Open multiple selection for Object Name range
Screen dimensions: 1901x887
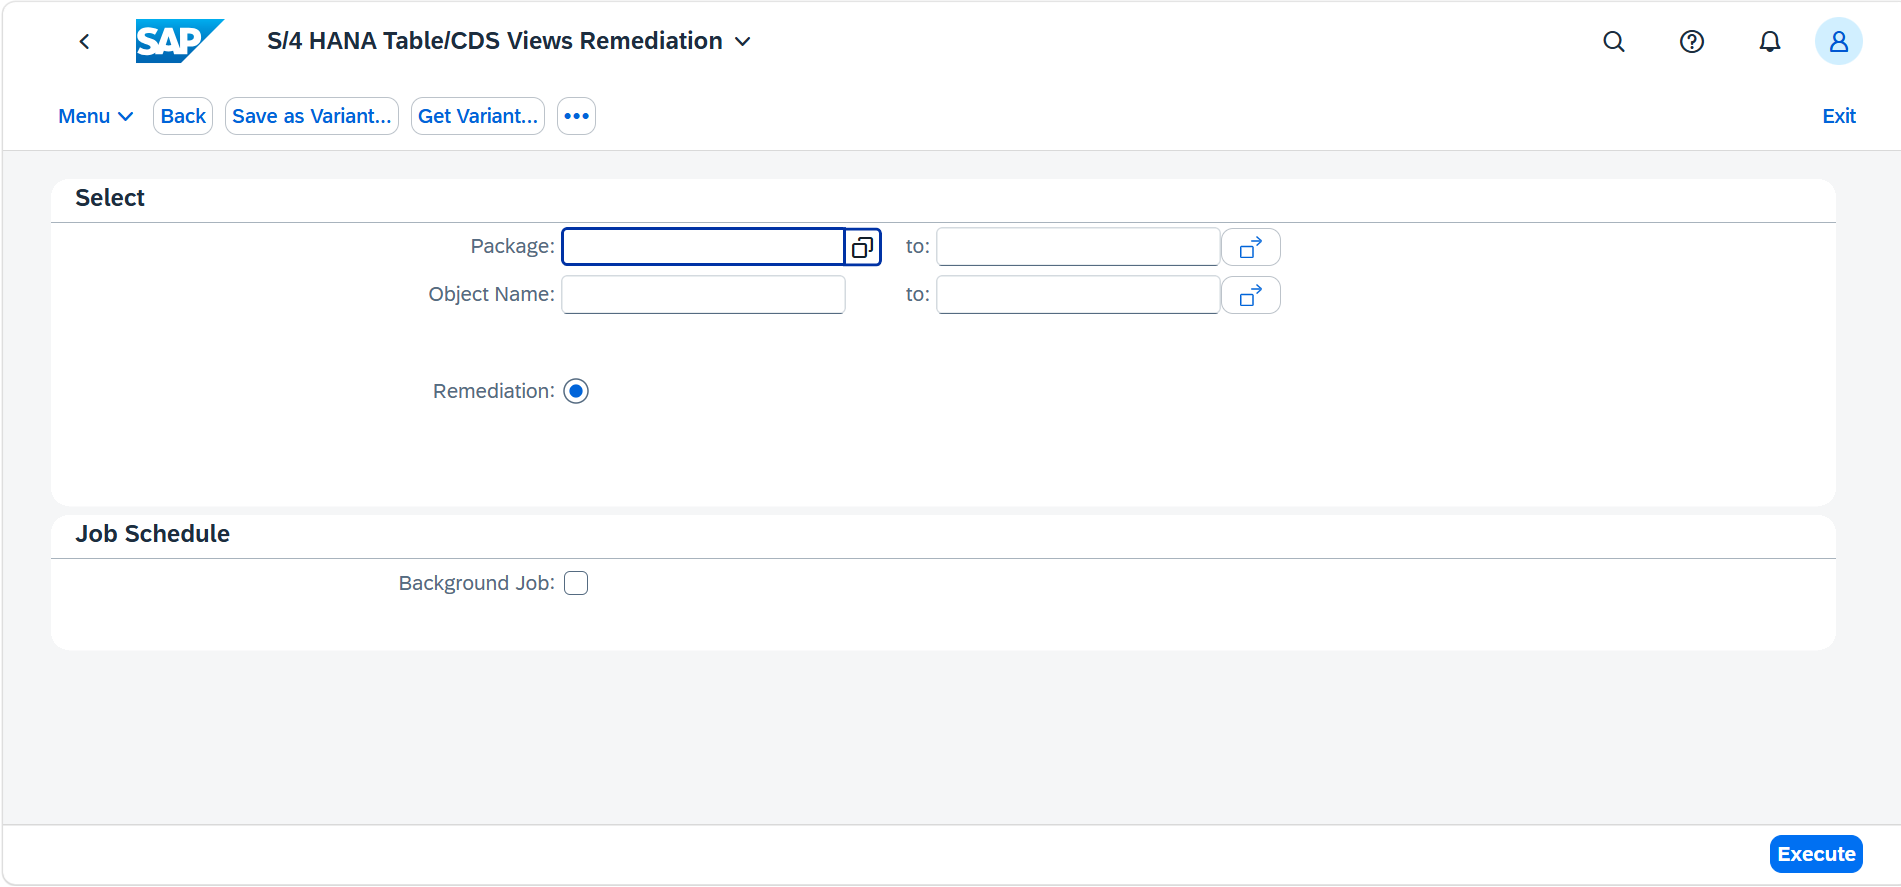(1251, 295)
